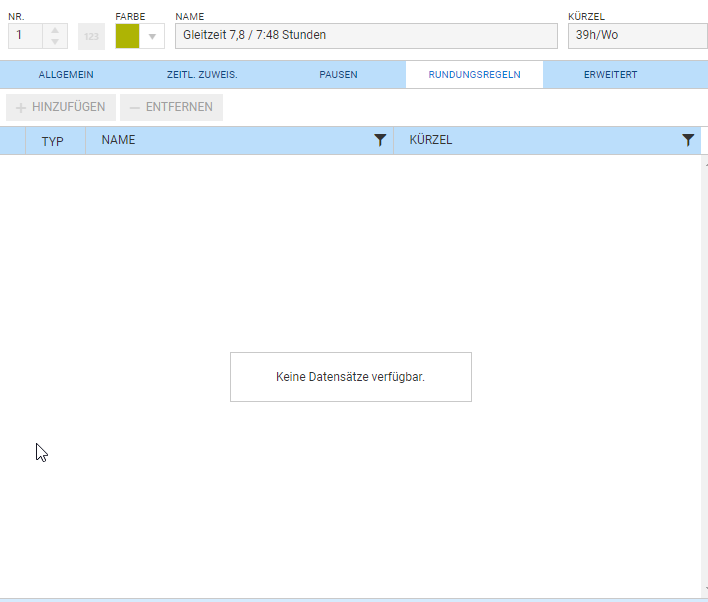708x602 pixels.
Task: Sort by the Typ column header
Action: pos(52,141)
